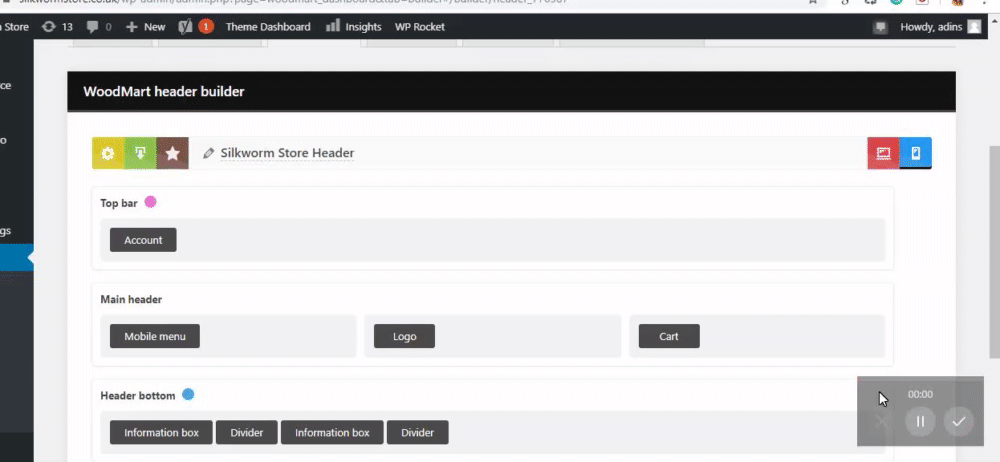1000x462 pixels.
Task: Click the pink dot next to Top bar
Action: 150,202
